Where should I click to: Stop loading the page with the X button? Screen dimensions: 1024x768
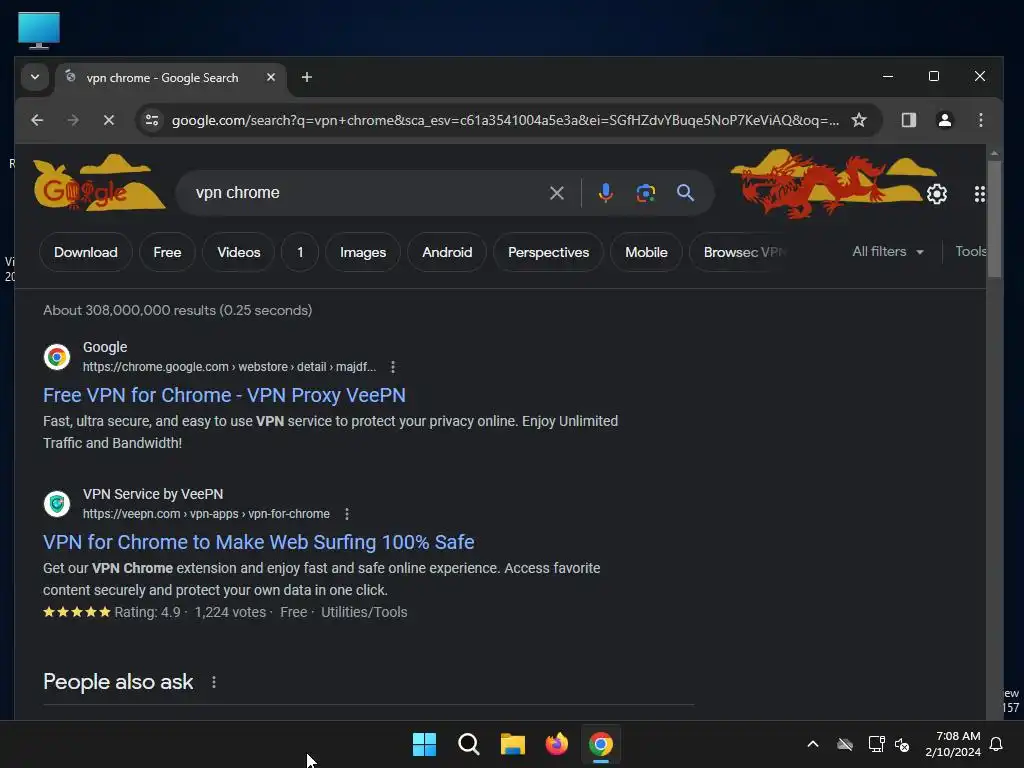point(109,120)
